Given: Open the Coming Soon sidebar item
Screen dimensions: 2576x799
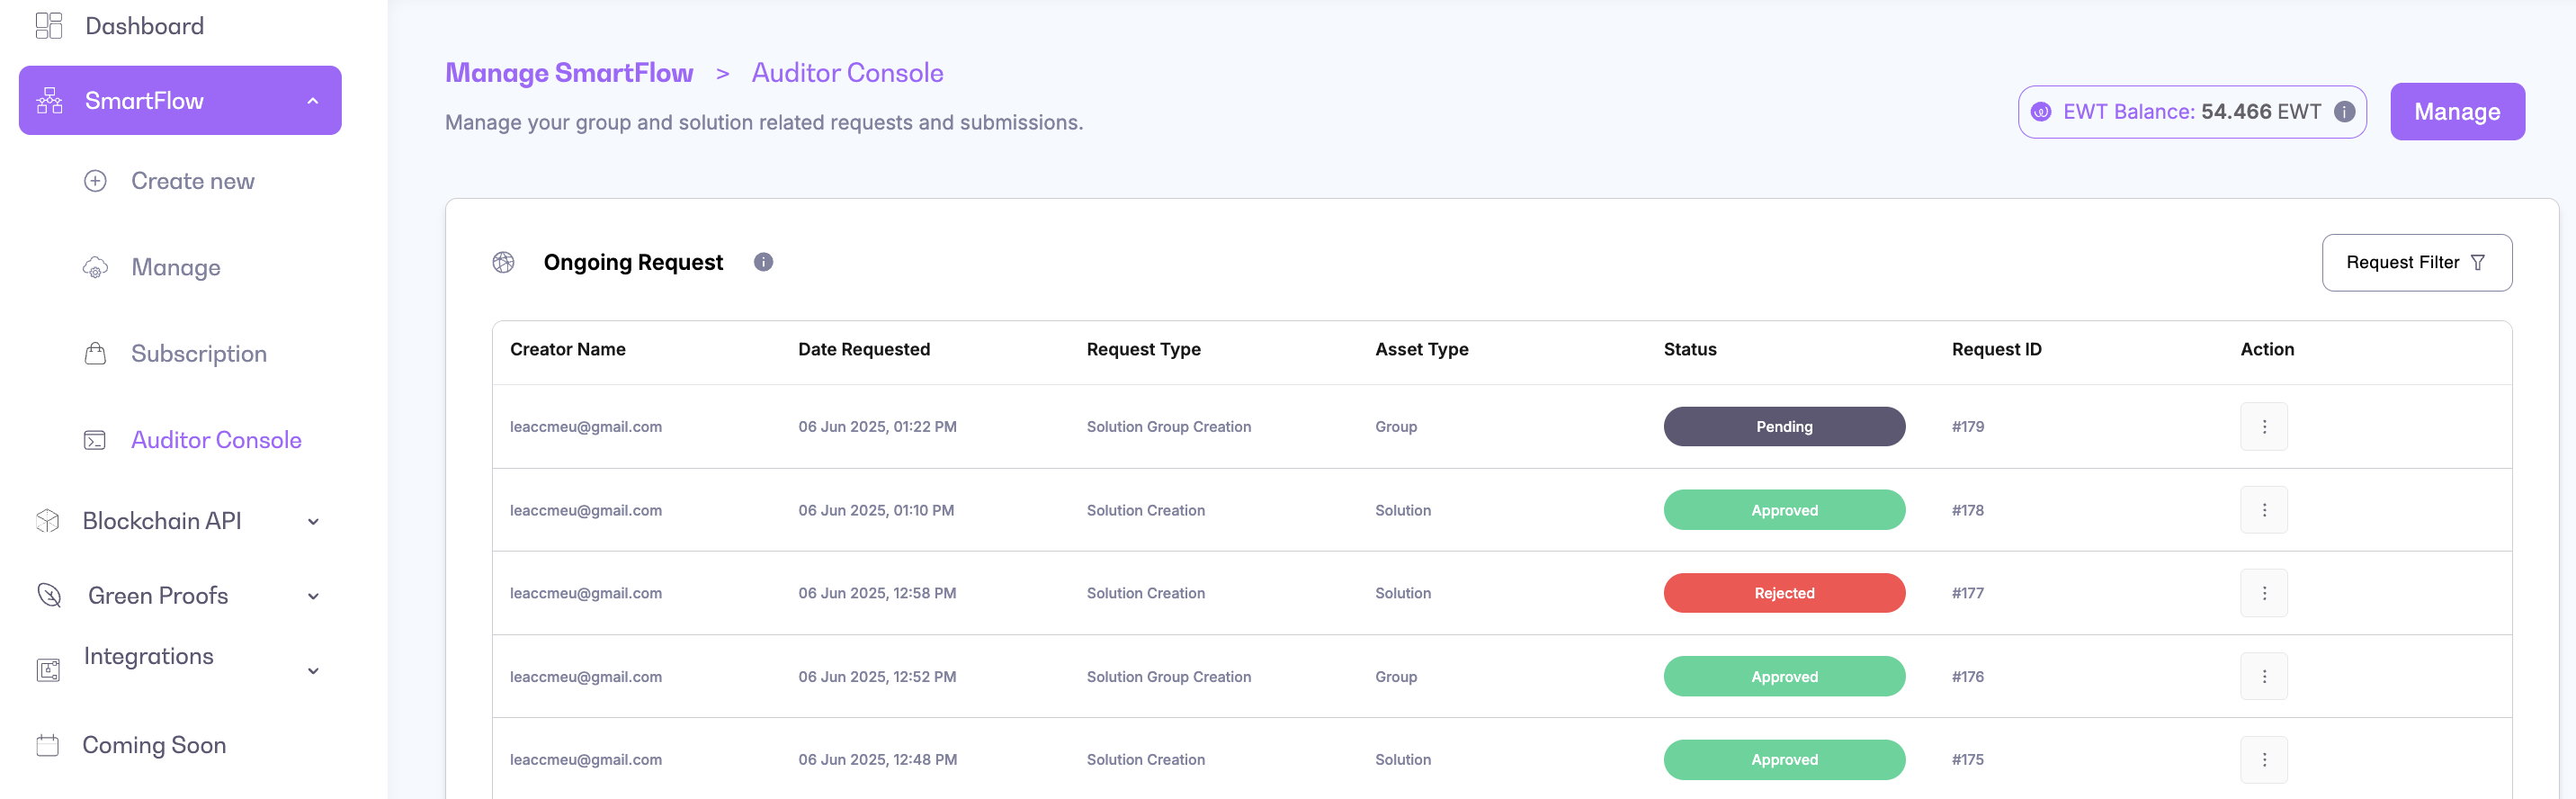Looking at the screenshot, I should point(153,745).
